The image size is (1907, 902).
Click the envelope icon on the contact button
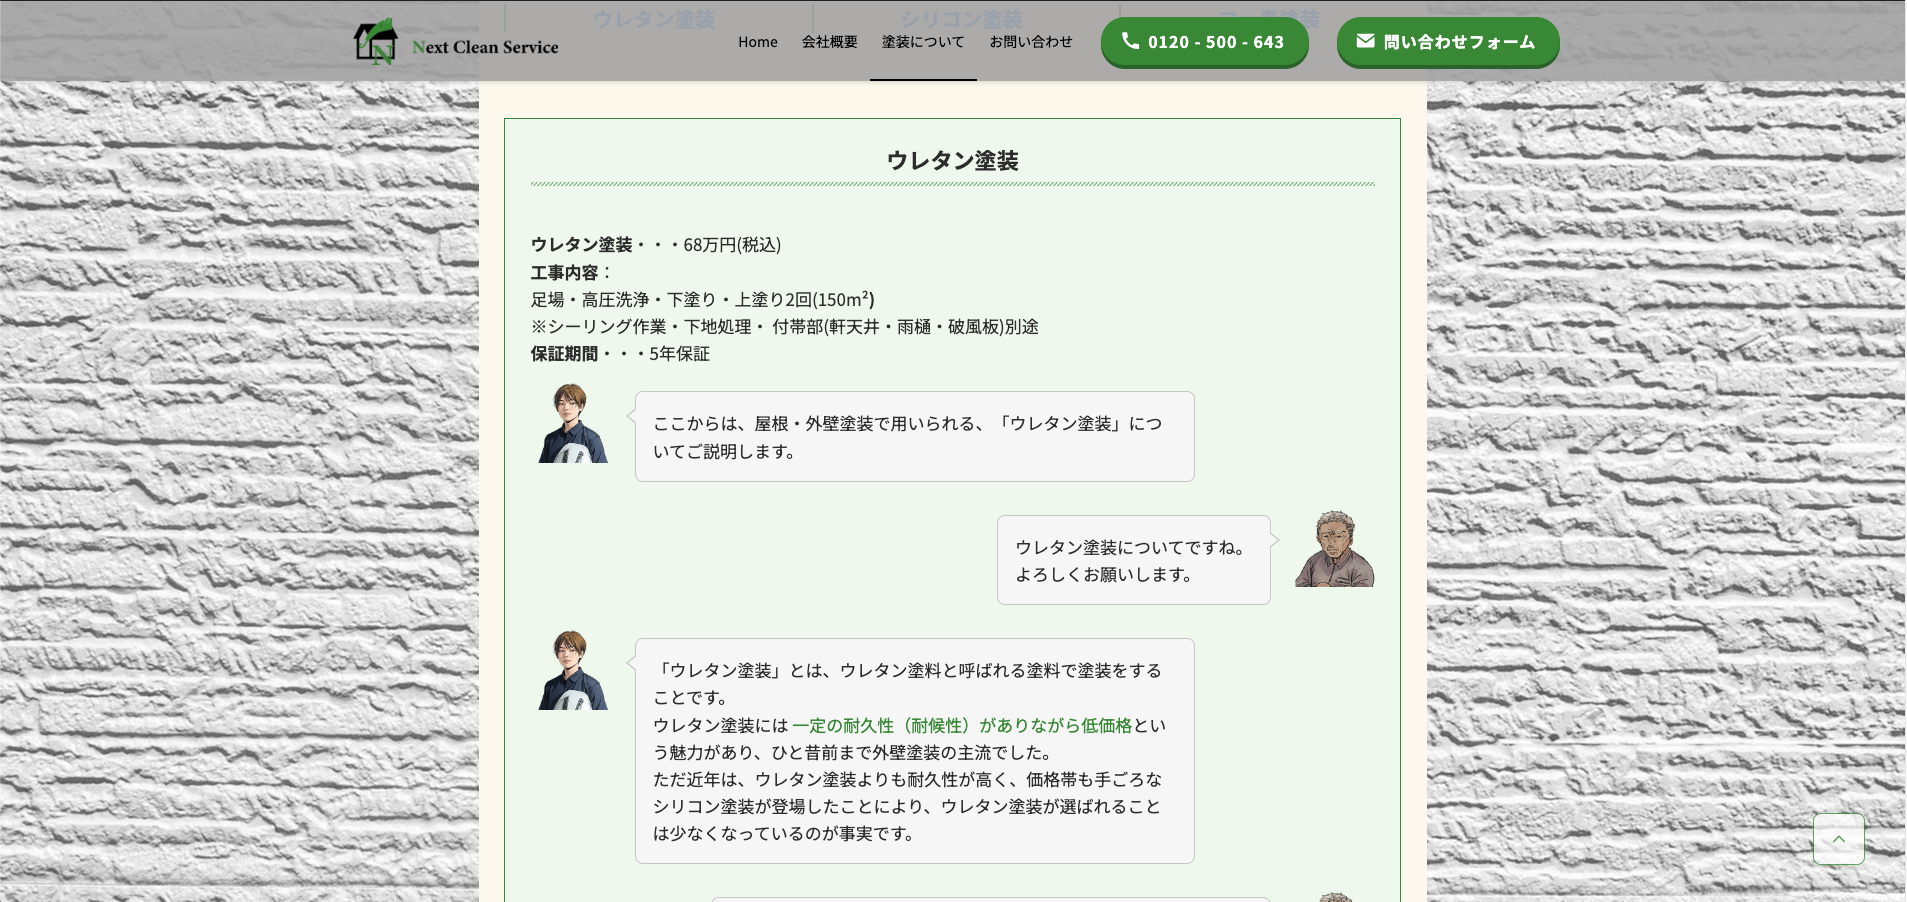click(1366, 41)
